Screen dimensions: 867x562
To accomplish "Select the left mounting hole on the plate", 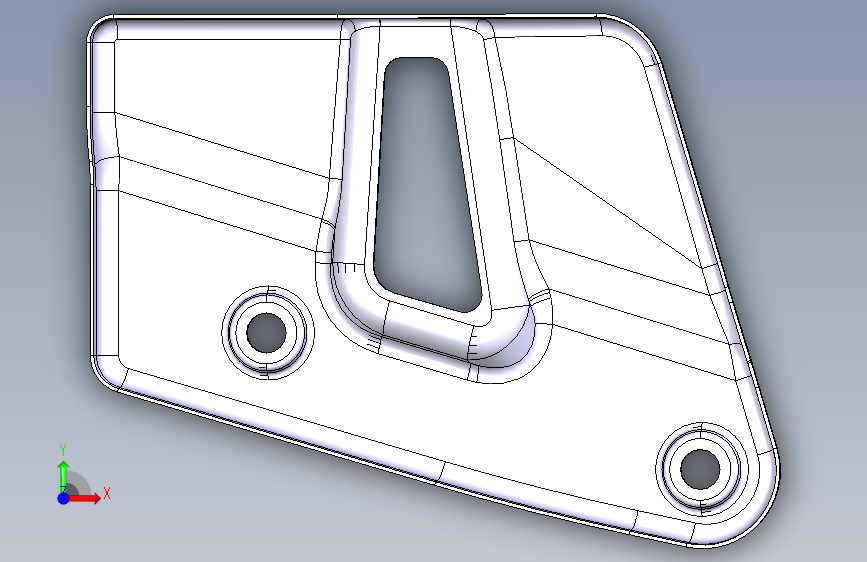I will [267, 332].
